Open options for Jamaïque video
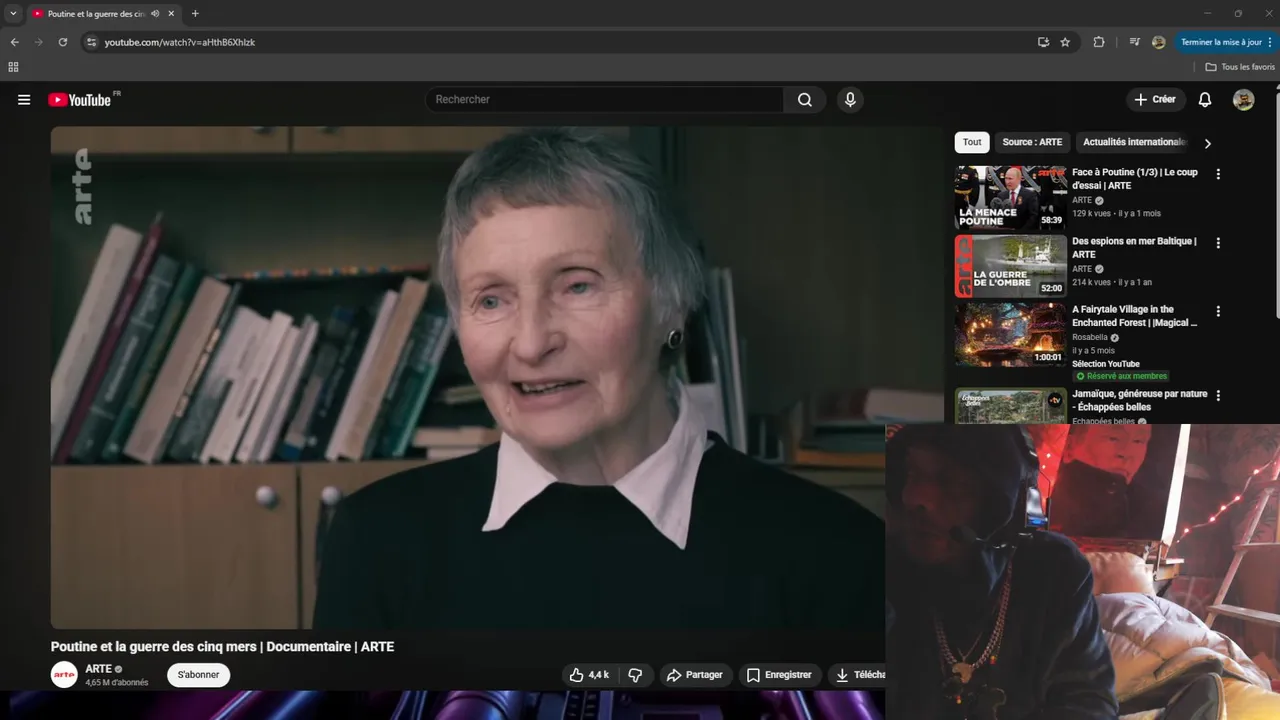This screenshot has height=720, width=1280. coord(1218,396)
